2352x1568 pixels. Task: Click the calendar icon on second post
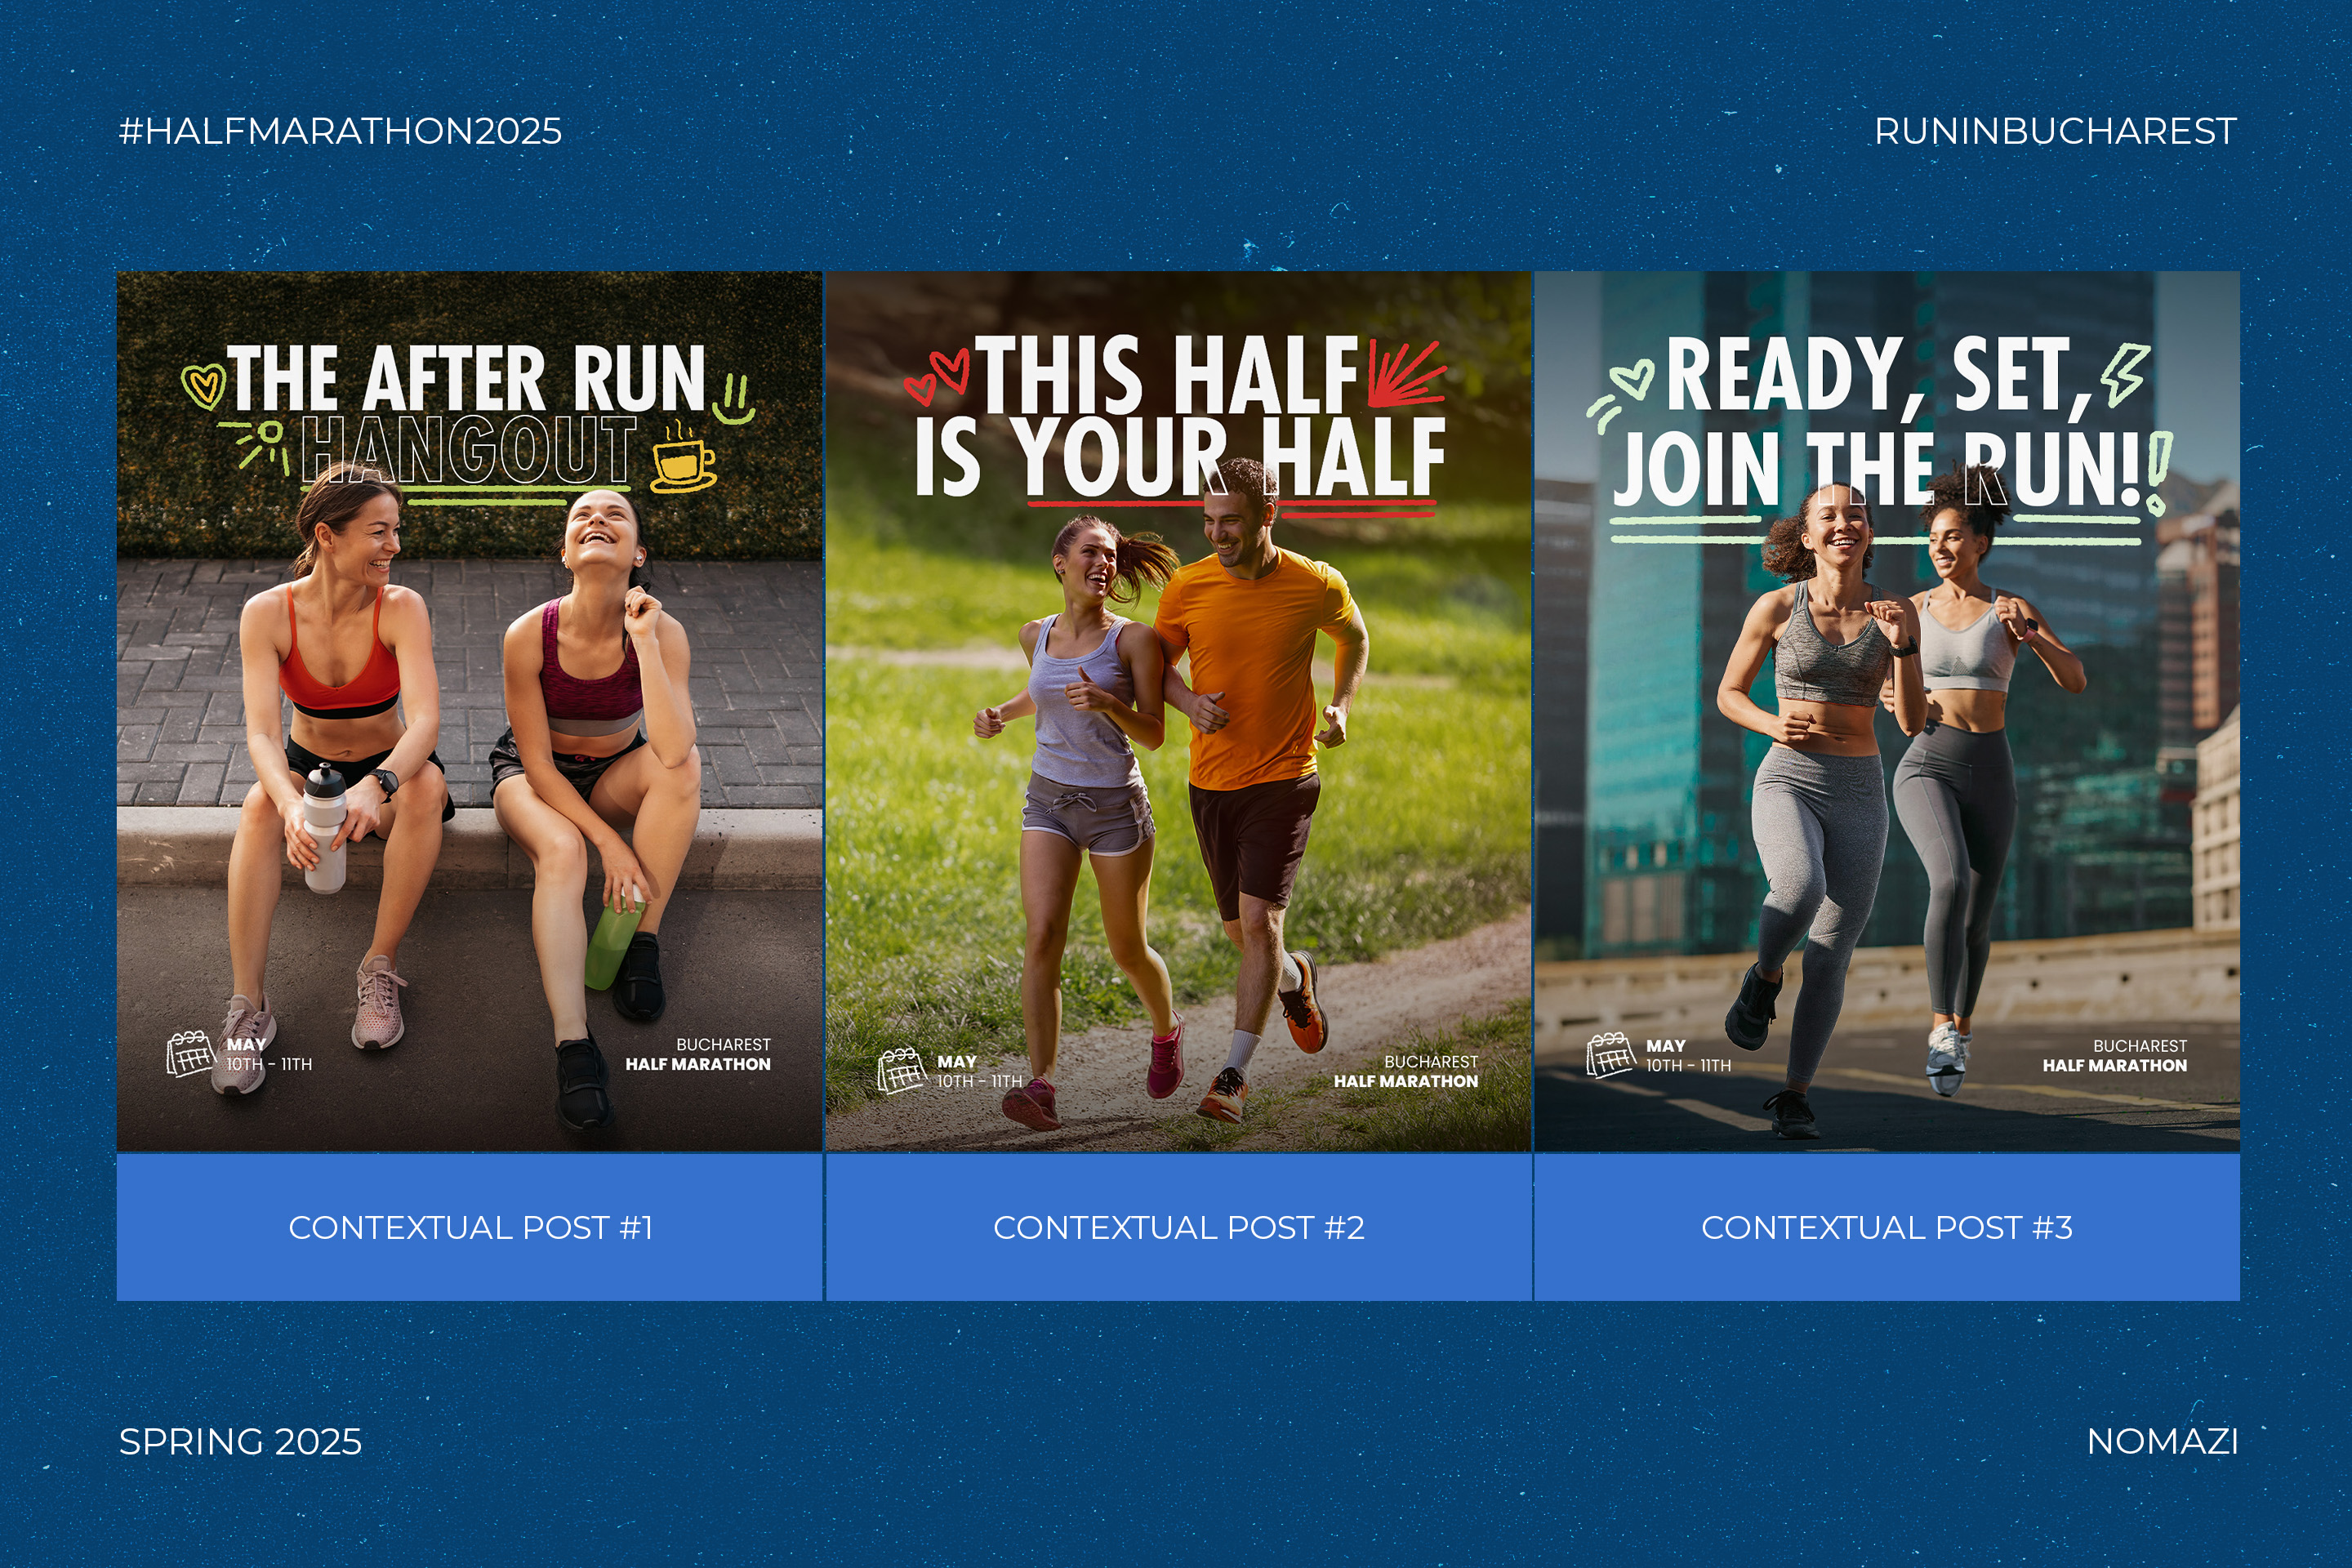tap(901, 1071)
